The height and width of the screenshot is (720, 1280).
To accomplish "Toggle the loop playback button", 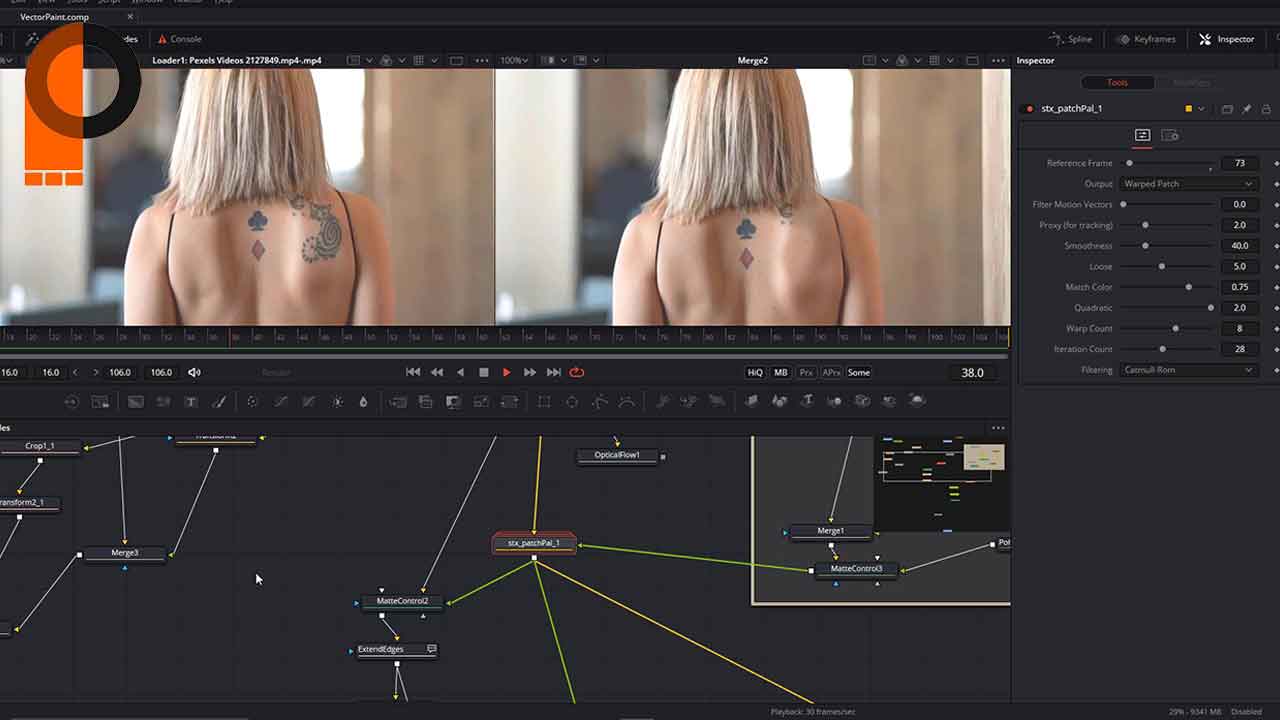I will (577, 372).
